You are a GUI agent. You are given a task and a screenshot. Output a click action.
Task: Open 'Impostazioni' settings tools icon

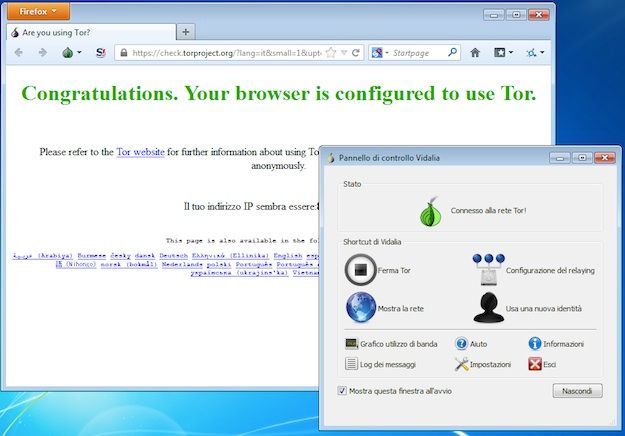coord(461,364)
